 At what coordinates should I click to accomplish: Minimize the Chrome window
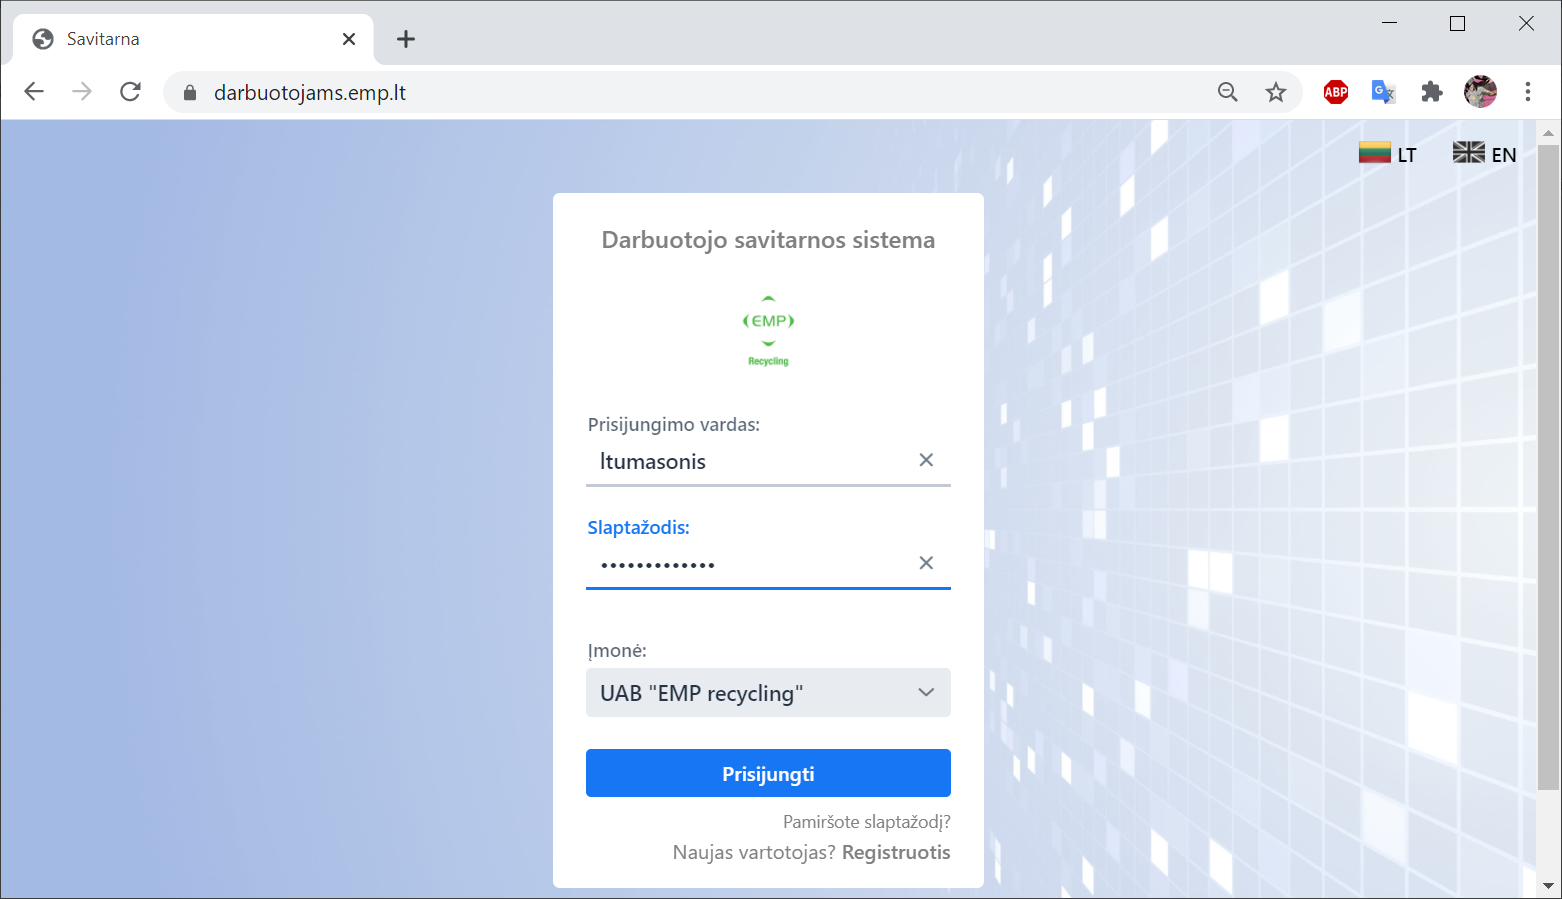[x=1389, y=23]
